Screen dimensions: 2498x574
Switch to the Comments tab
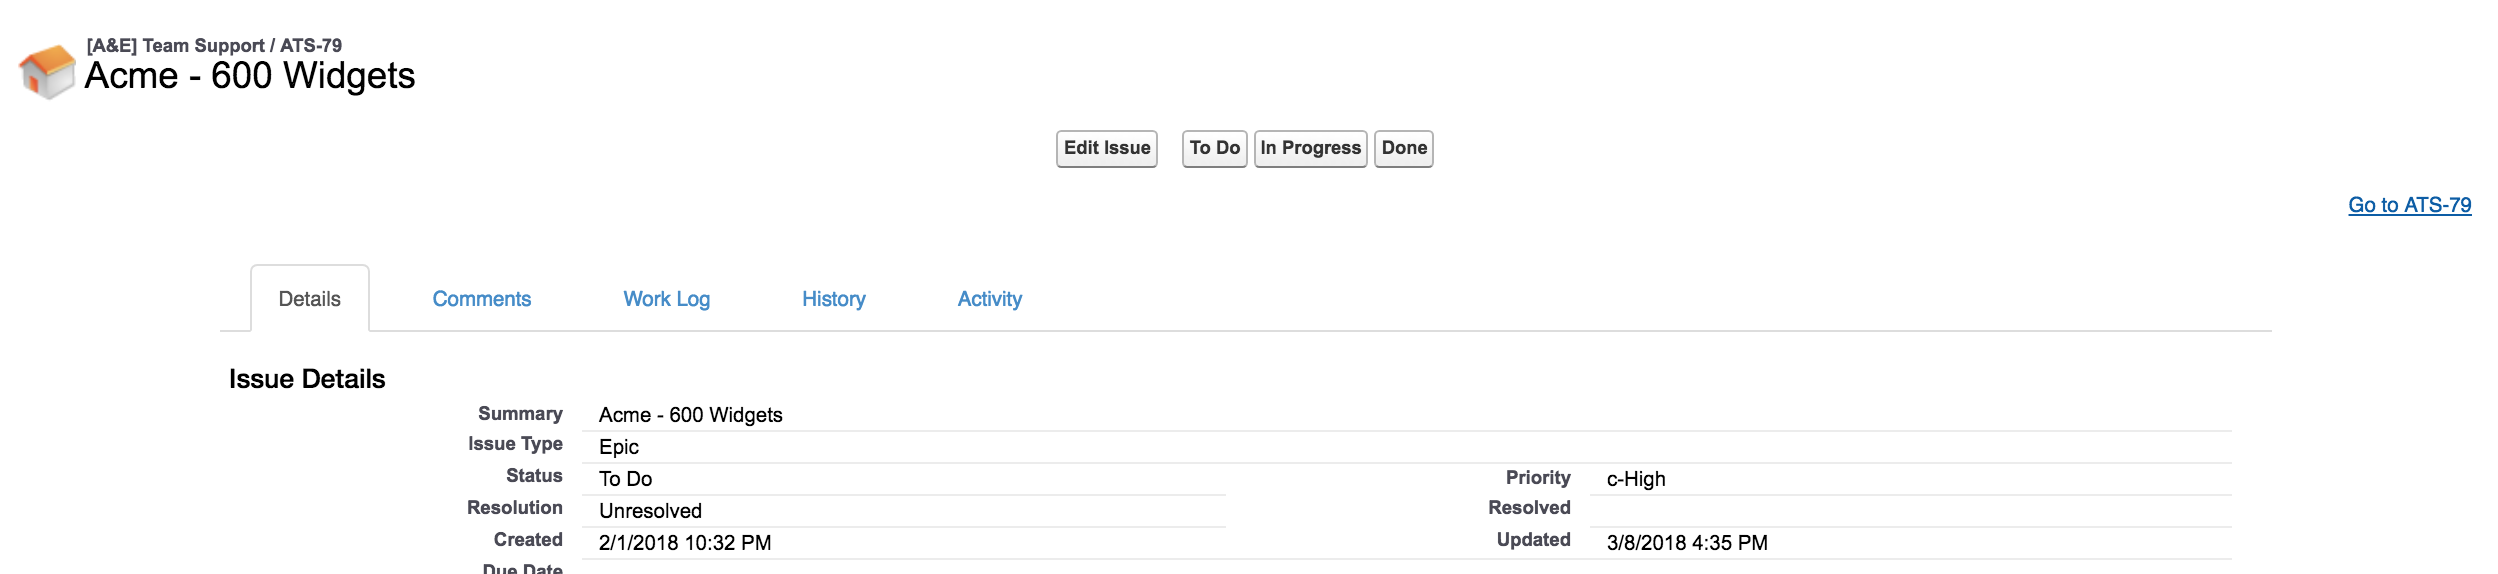coord(481,299)
